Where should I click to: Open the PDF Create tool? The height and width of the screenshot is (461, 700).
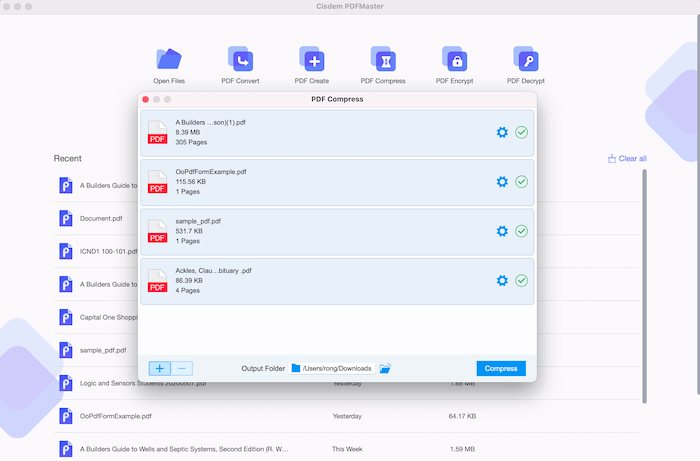click(312, 65)
